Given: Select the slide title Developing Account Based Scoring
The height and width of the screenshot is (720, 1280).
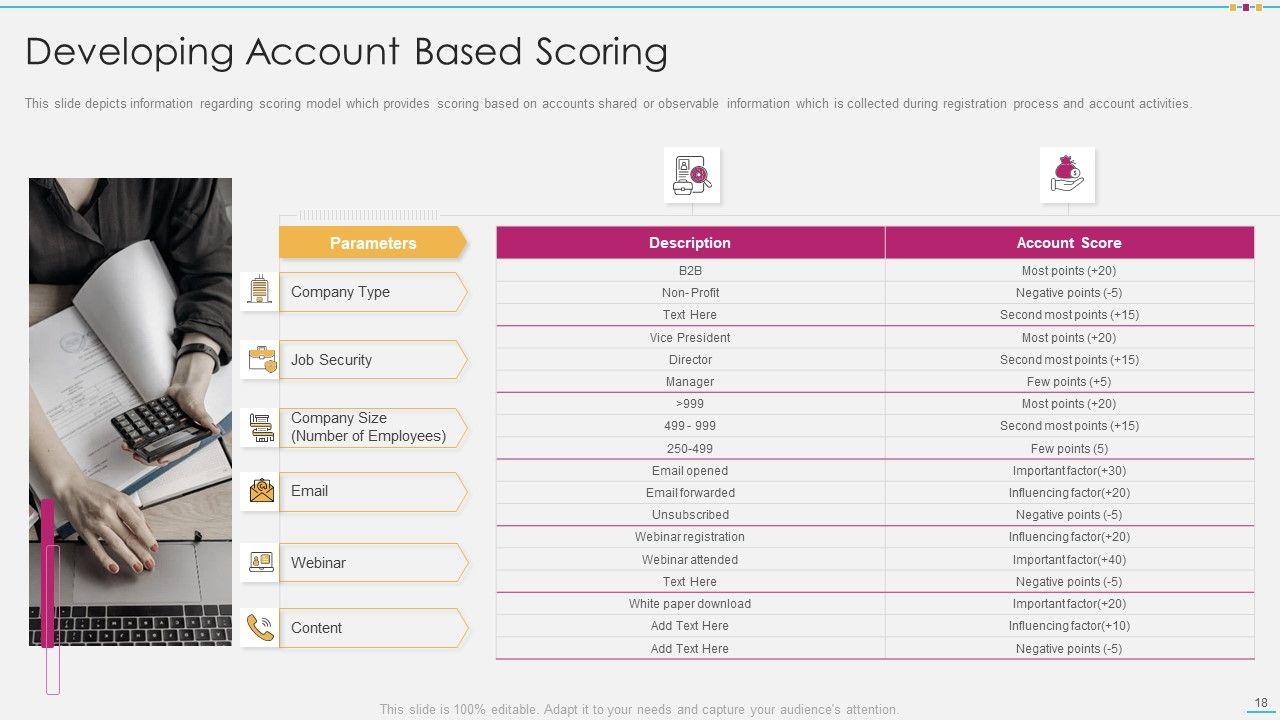Looking at the screenshot, I should click(346, 52).
